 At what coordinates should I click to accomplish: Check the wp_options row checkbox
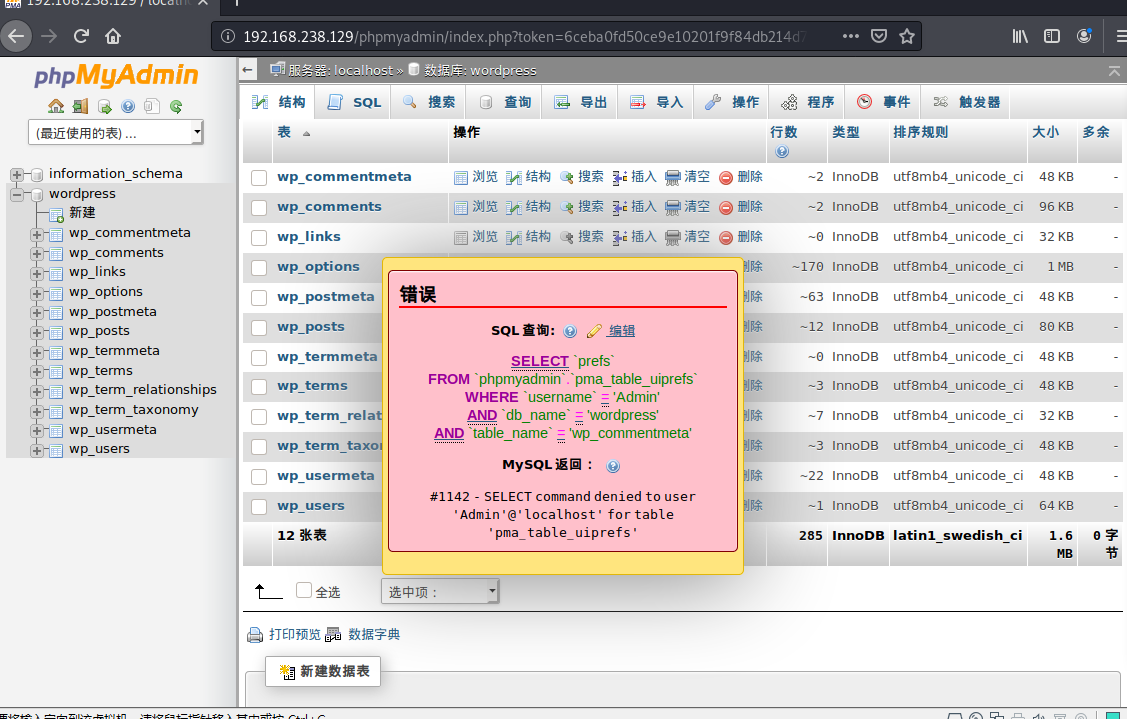259,267
